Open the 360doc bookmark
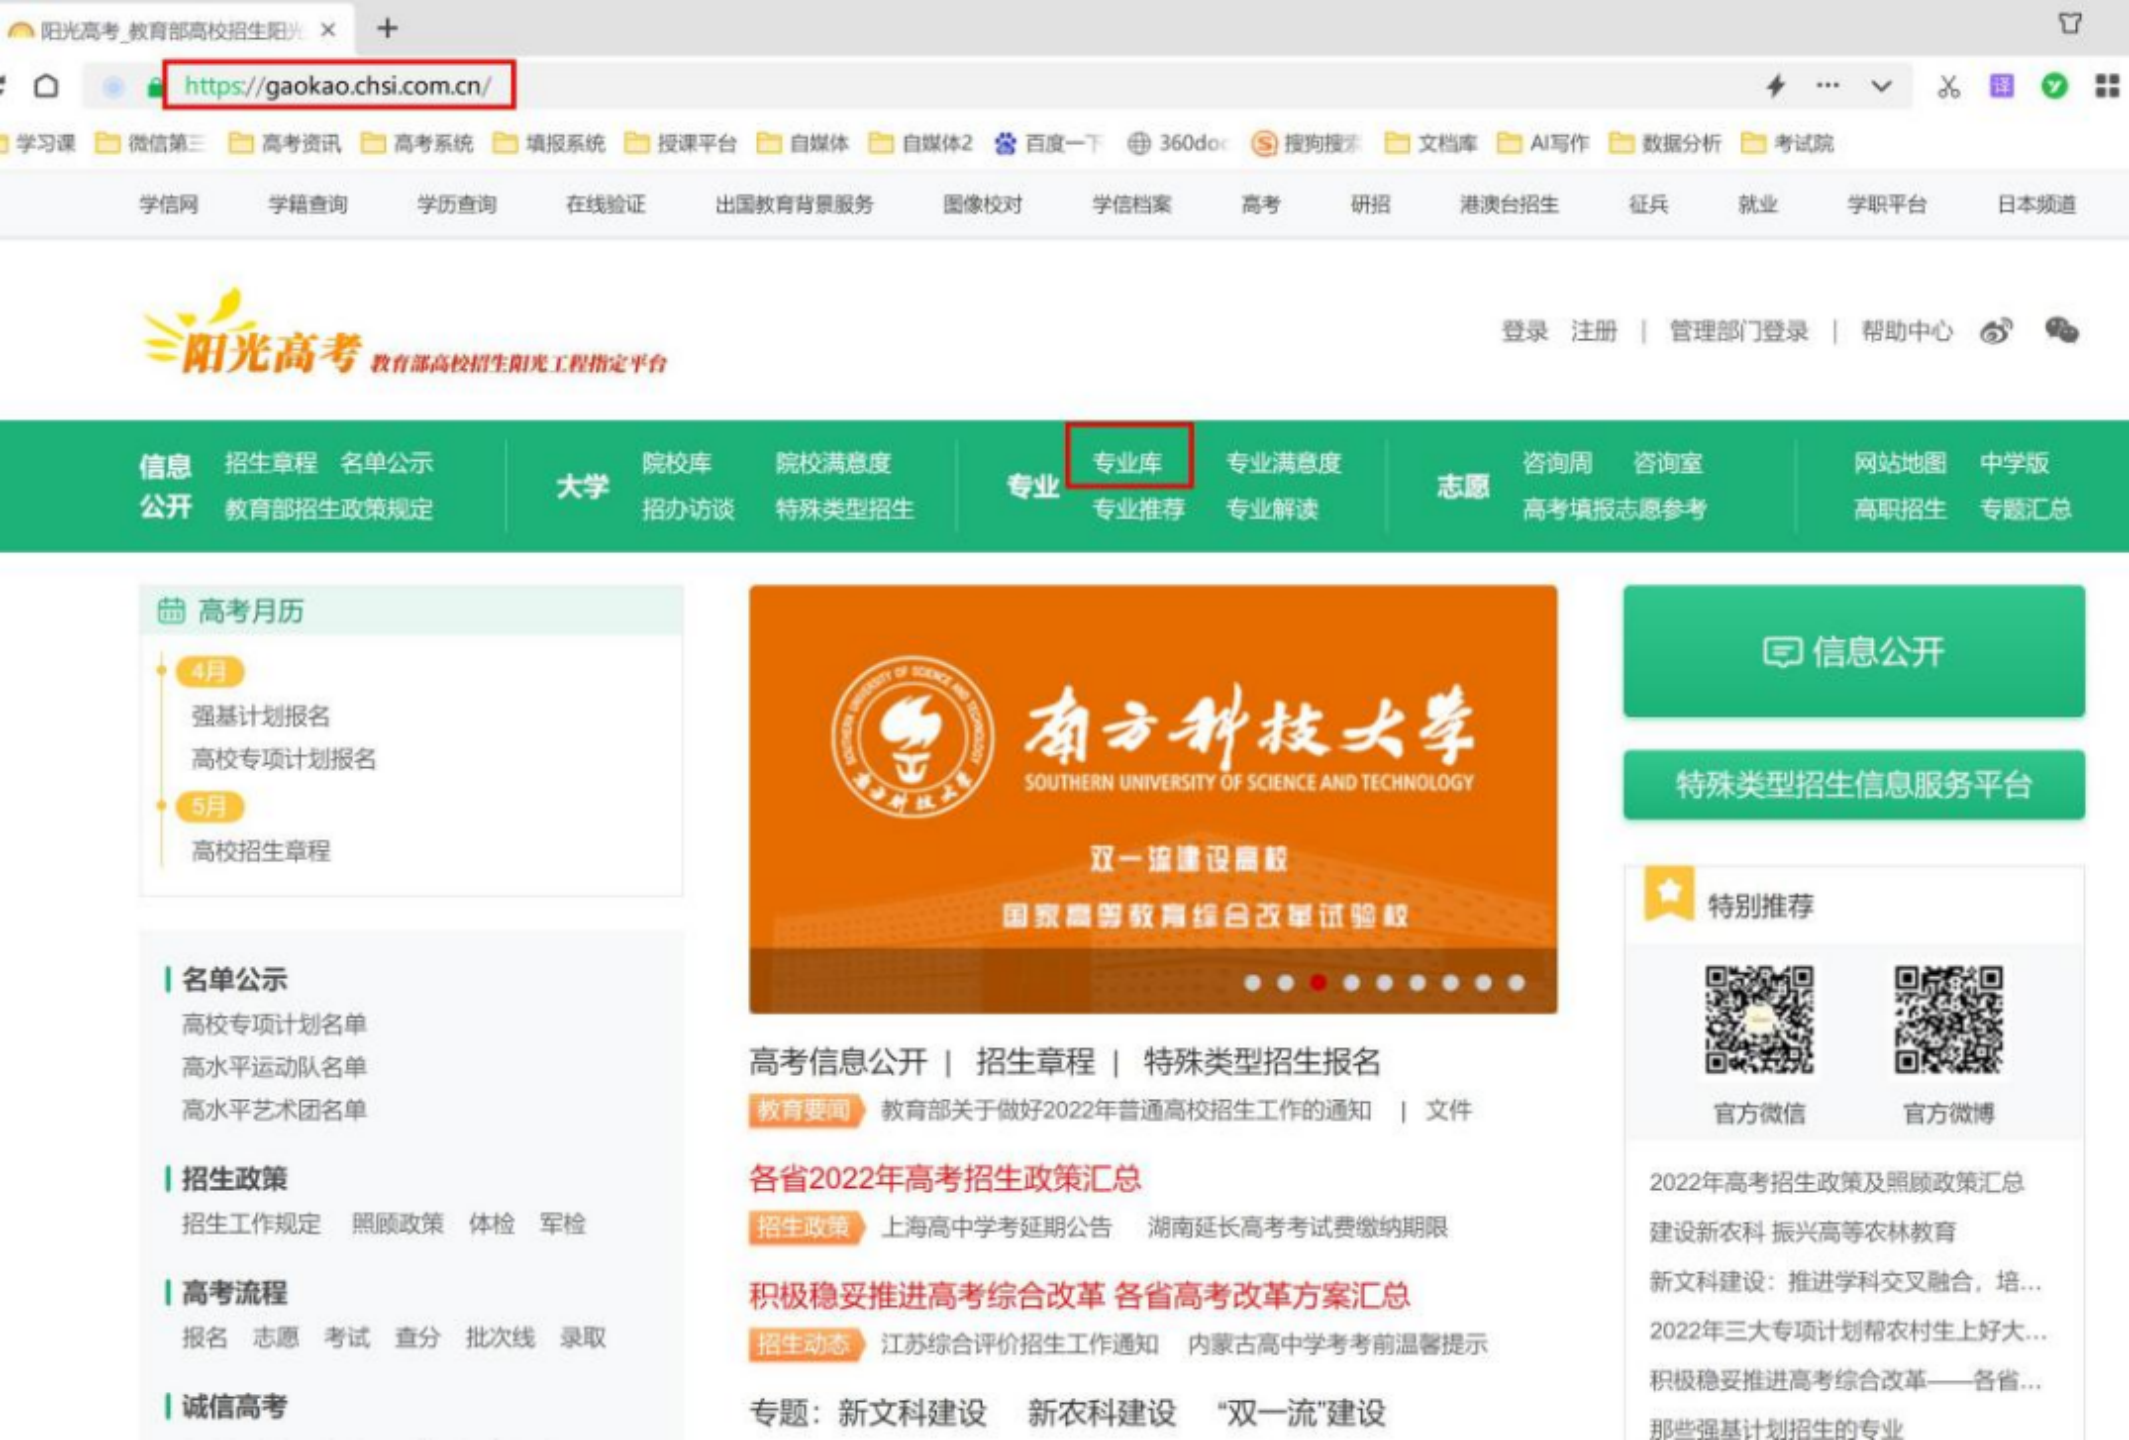2129x1440 pixels. [x=1177, y=143]
